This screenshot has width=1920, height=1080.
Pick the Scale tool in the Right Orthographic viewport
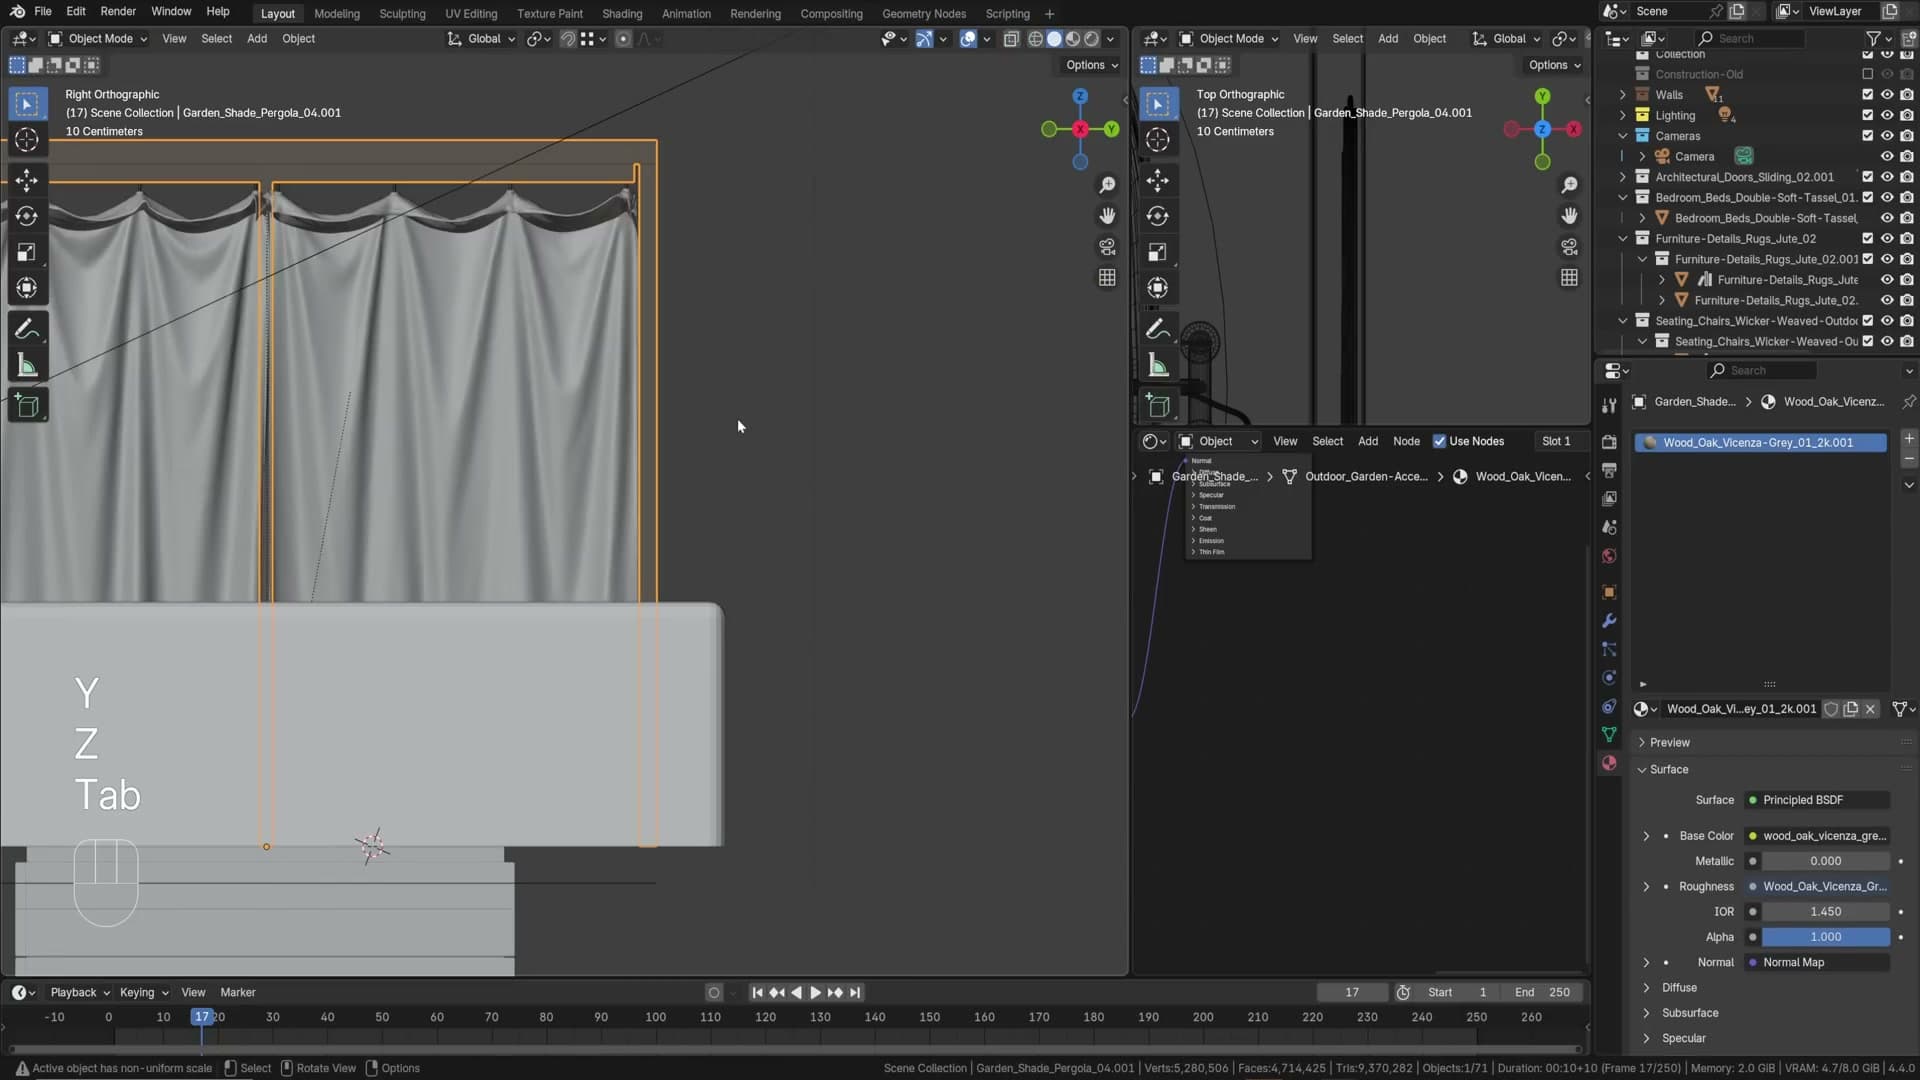[27, 252]
